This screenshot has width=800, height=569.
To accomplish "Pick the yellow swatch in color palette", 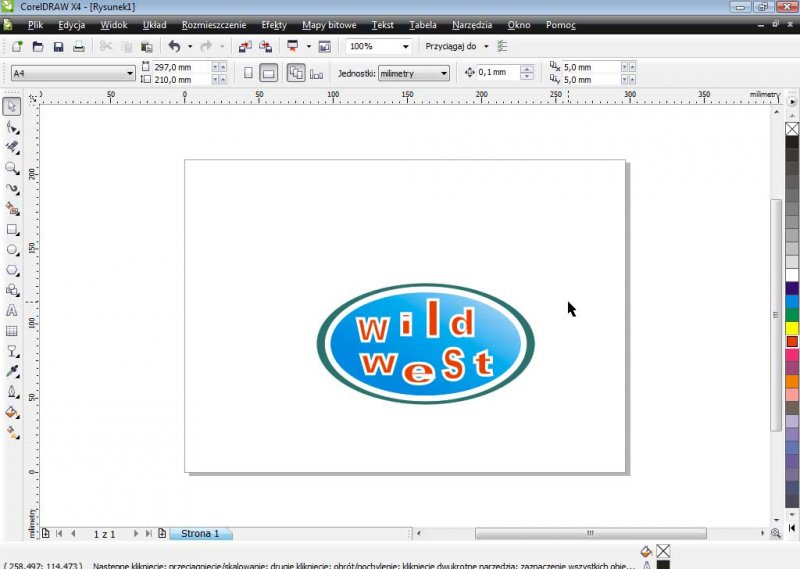I will click(792, 328).
